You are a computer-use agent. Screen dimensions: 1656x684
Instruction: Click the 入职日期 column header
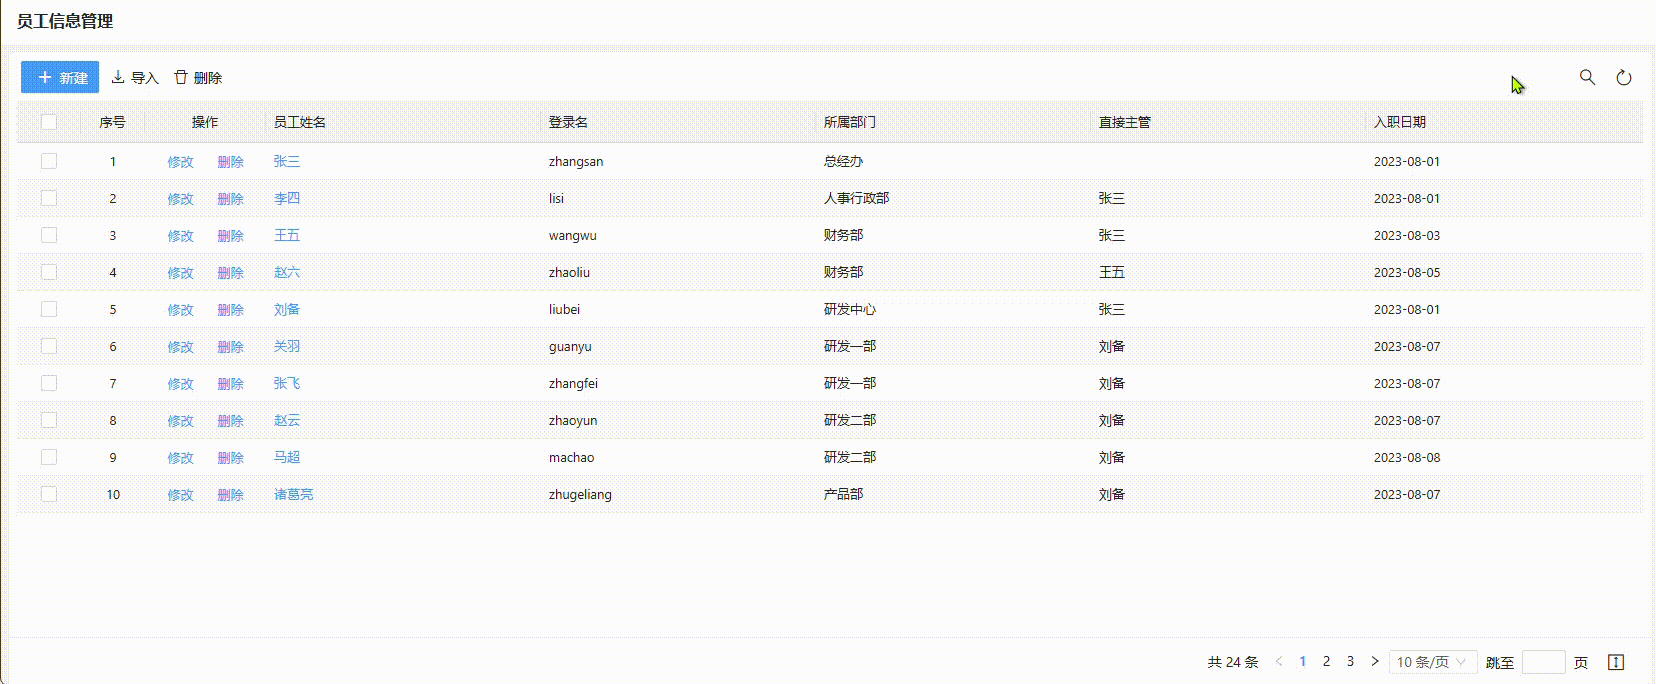click(1399, 122)
